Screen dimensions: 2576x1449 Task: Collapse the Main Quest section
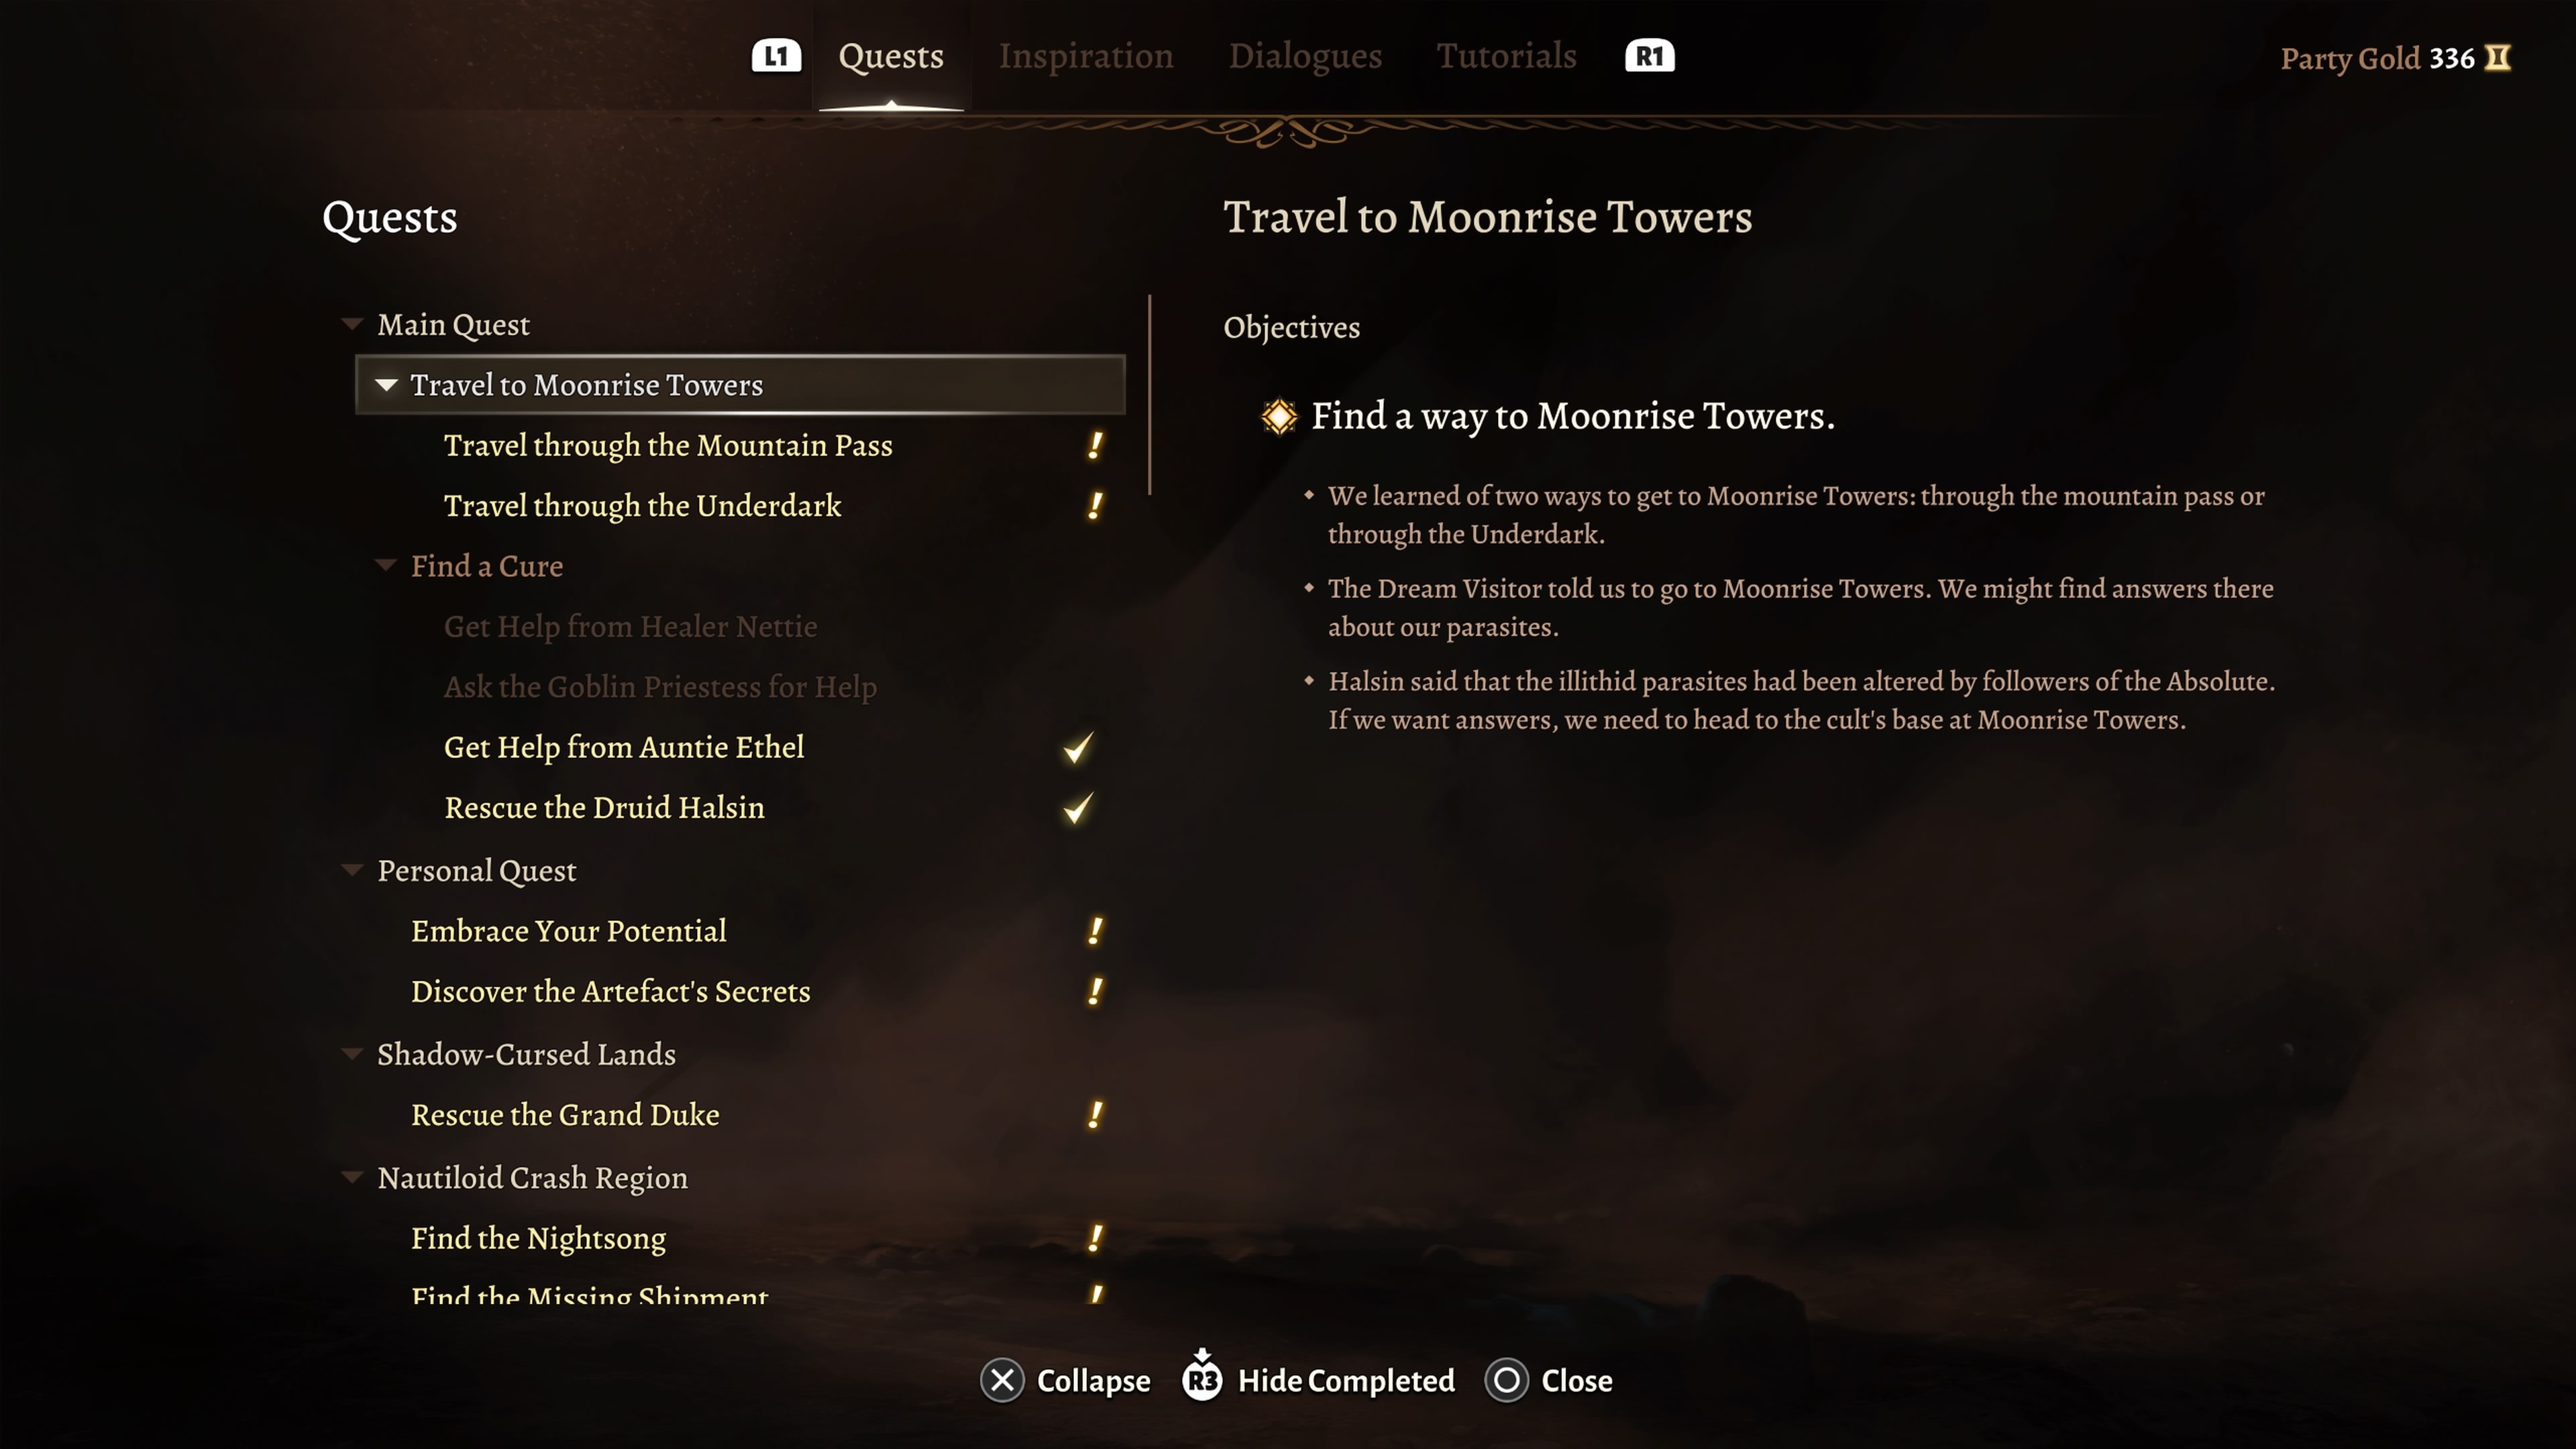pyautogui.click(x=352, y=323)
